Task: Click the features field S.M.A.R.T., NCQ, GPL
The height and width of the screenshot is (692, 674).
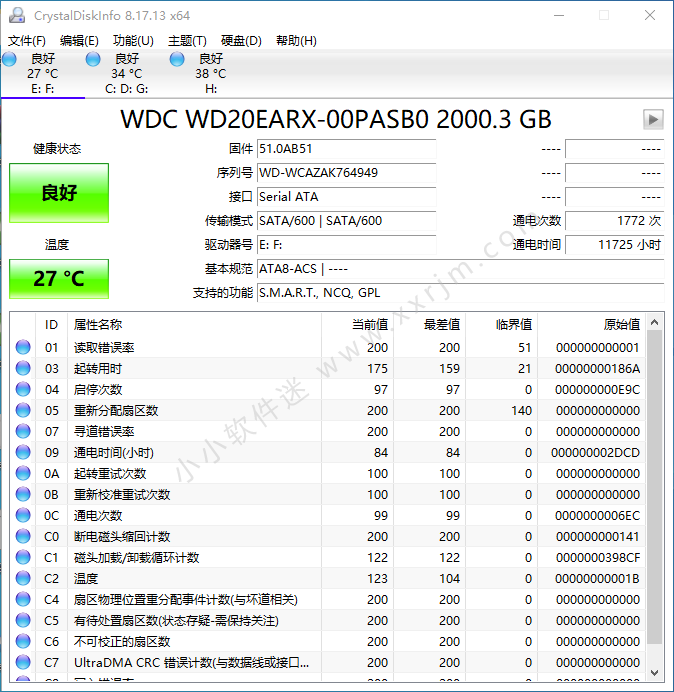Action: (461, 293)
